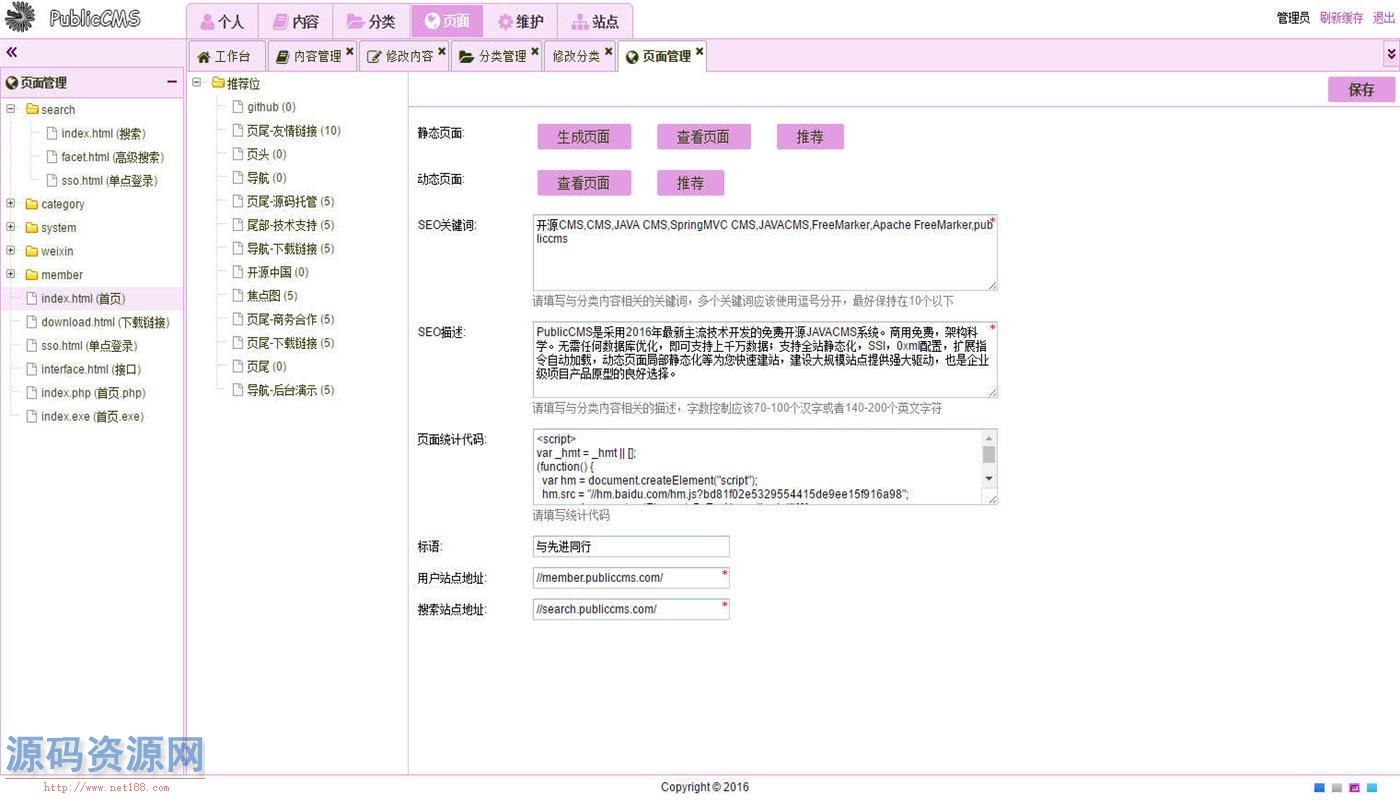Viewport: 1400px width, 800px height.
Task: Click the category folder icon
Action: pyautogui.click(x=32, y=204)
